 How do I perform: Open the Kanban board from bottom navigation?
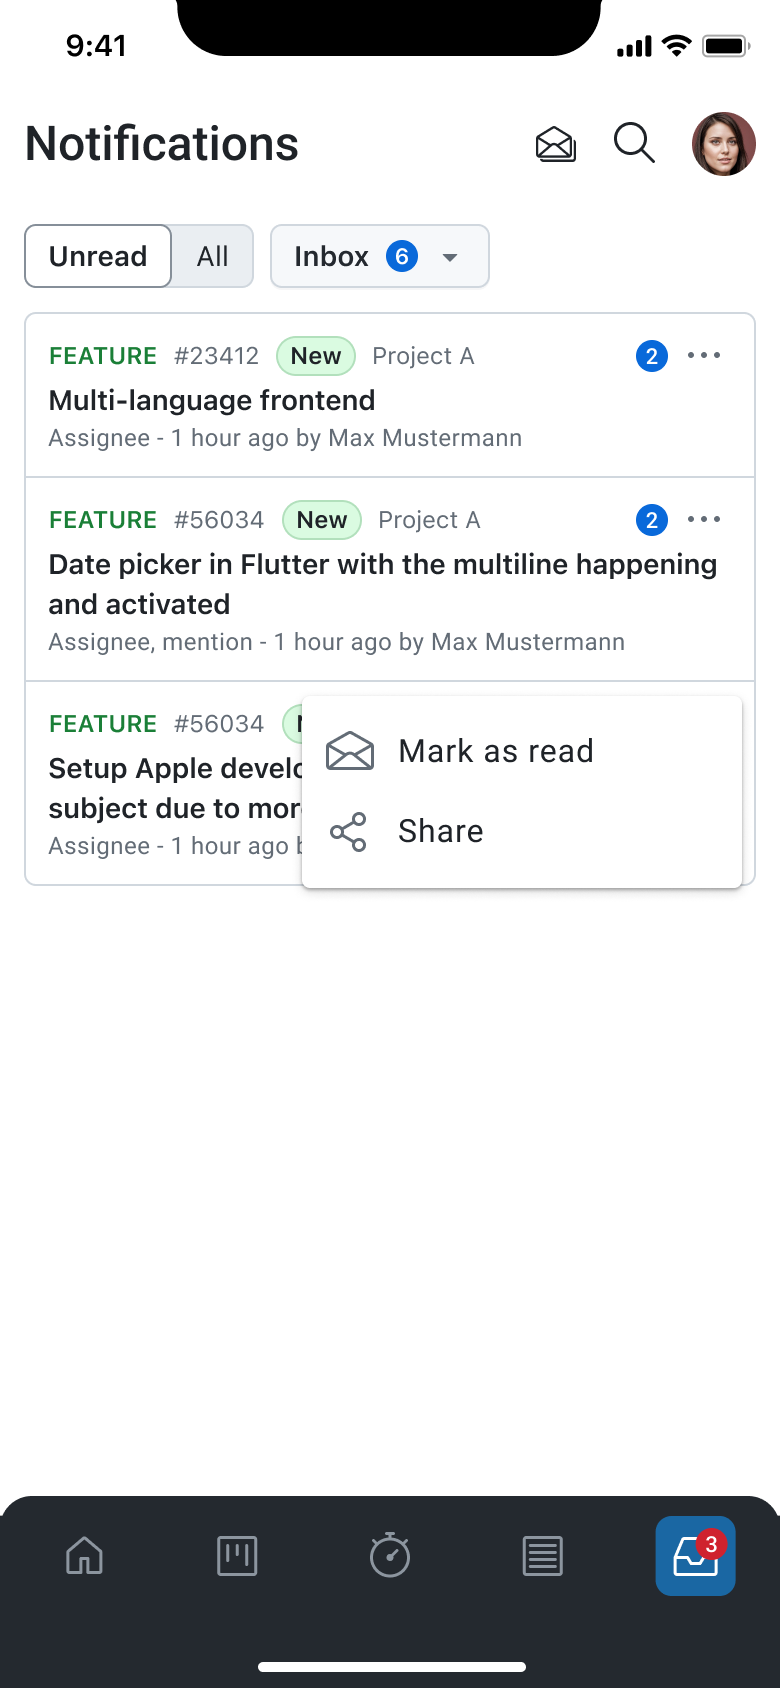[237, 1556]
